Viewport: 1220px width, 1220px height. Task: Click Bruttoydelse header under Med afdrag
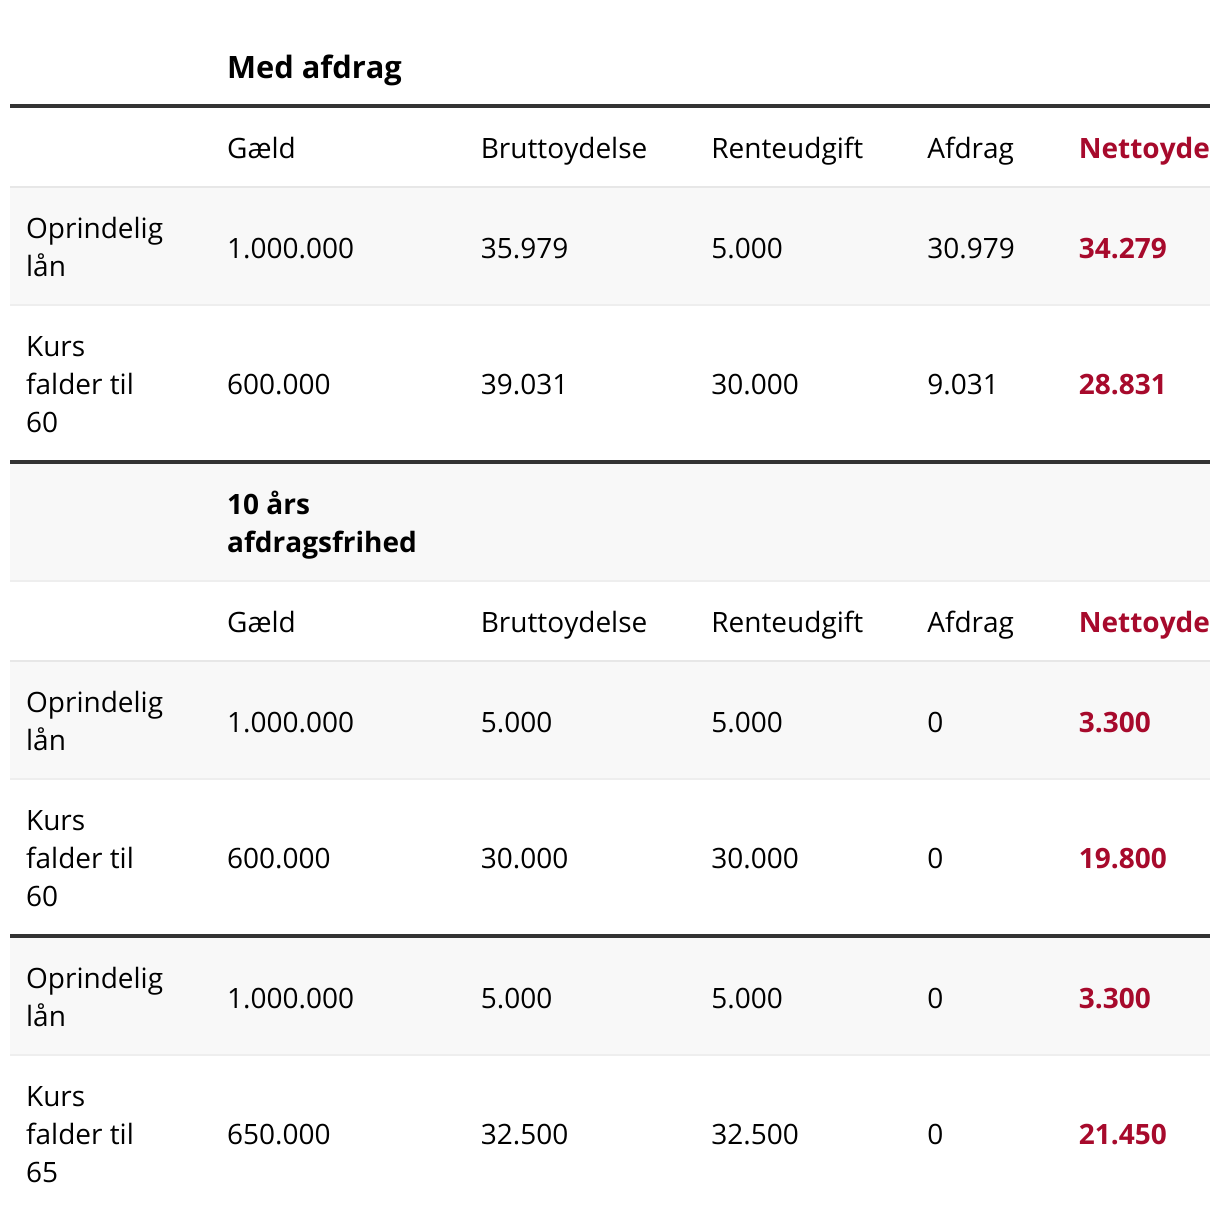(563, 148)
